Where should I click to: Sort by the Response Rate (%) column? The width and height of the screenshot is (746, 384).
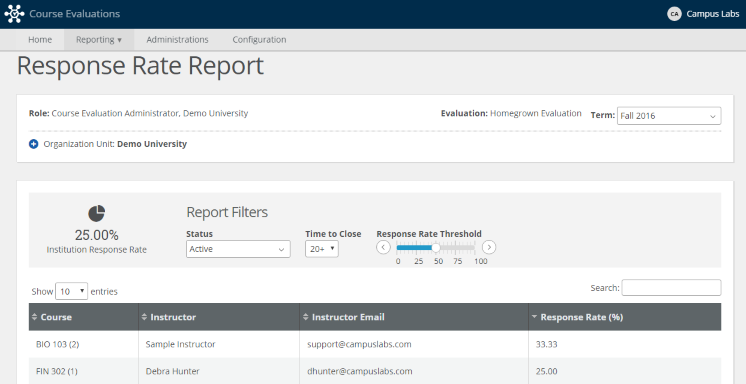[625, 317]
